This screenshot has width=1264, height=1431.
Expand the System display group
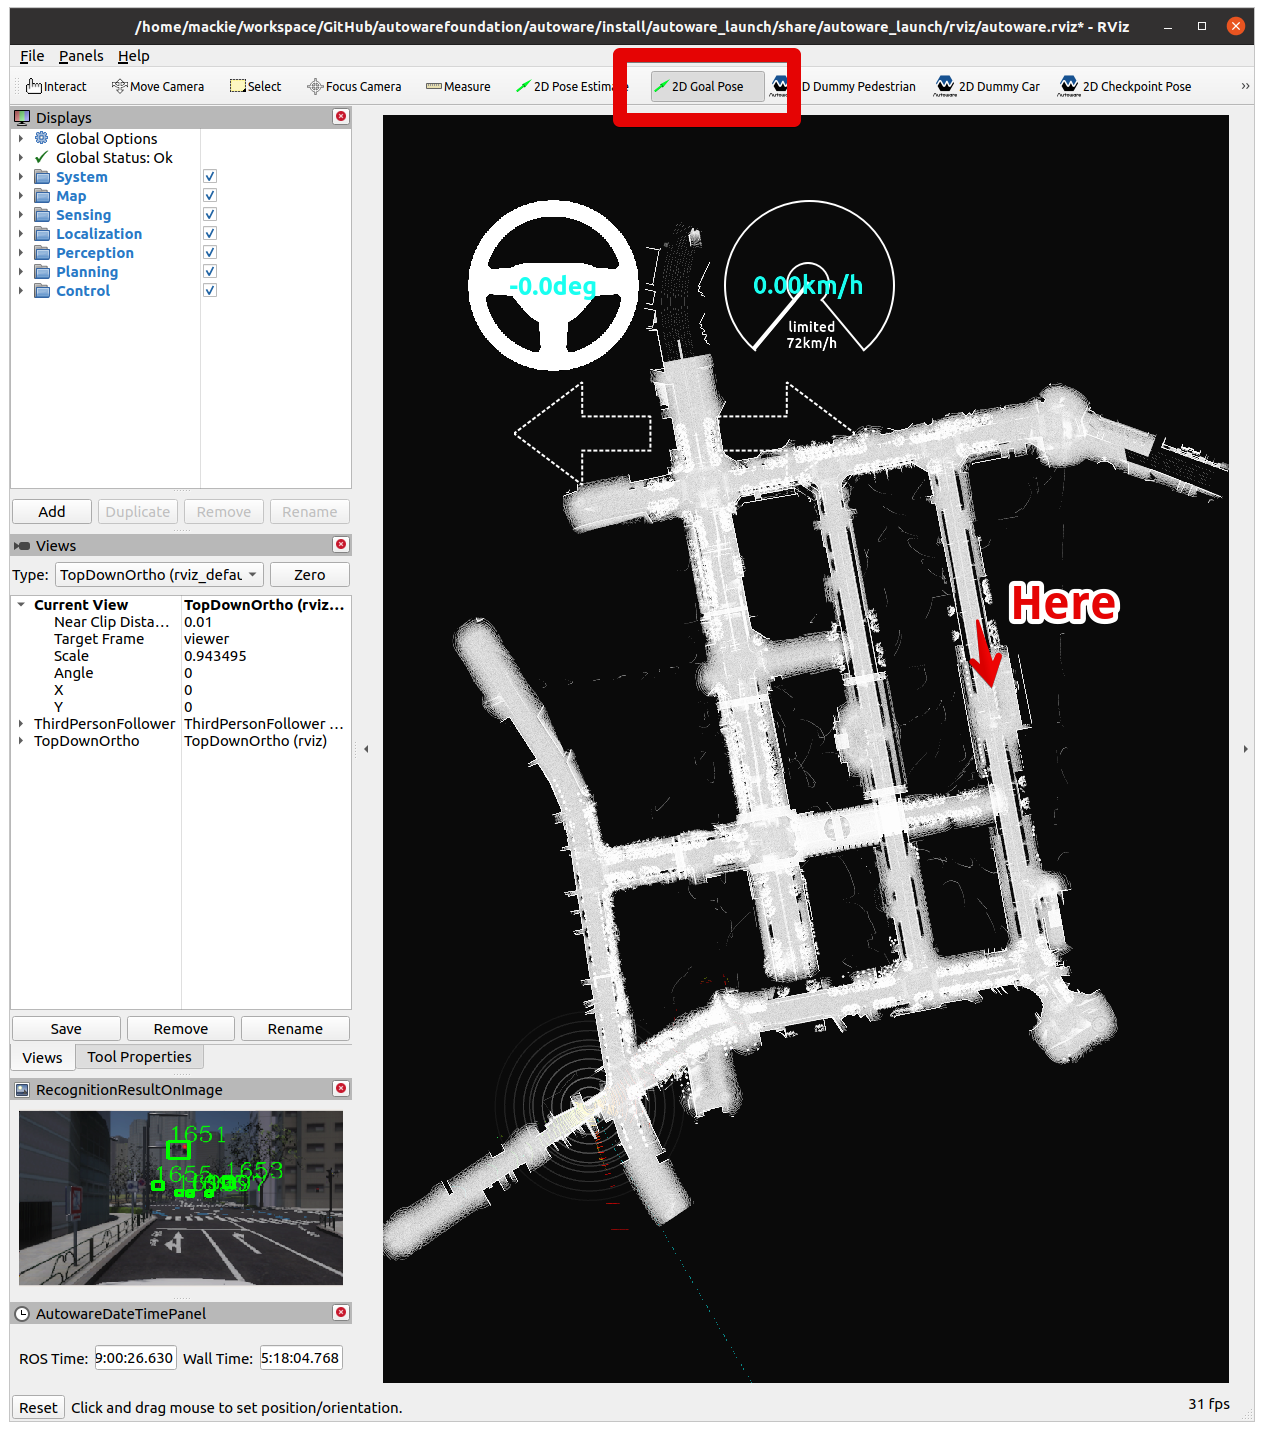(20, 177)
